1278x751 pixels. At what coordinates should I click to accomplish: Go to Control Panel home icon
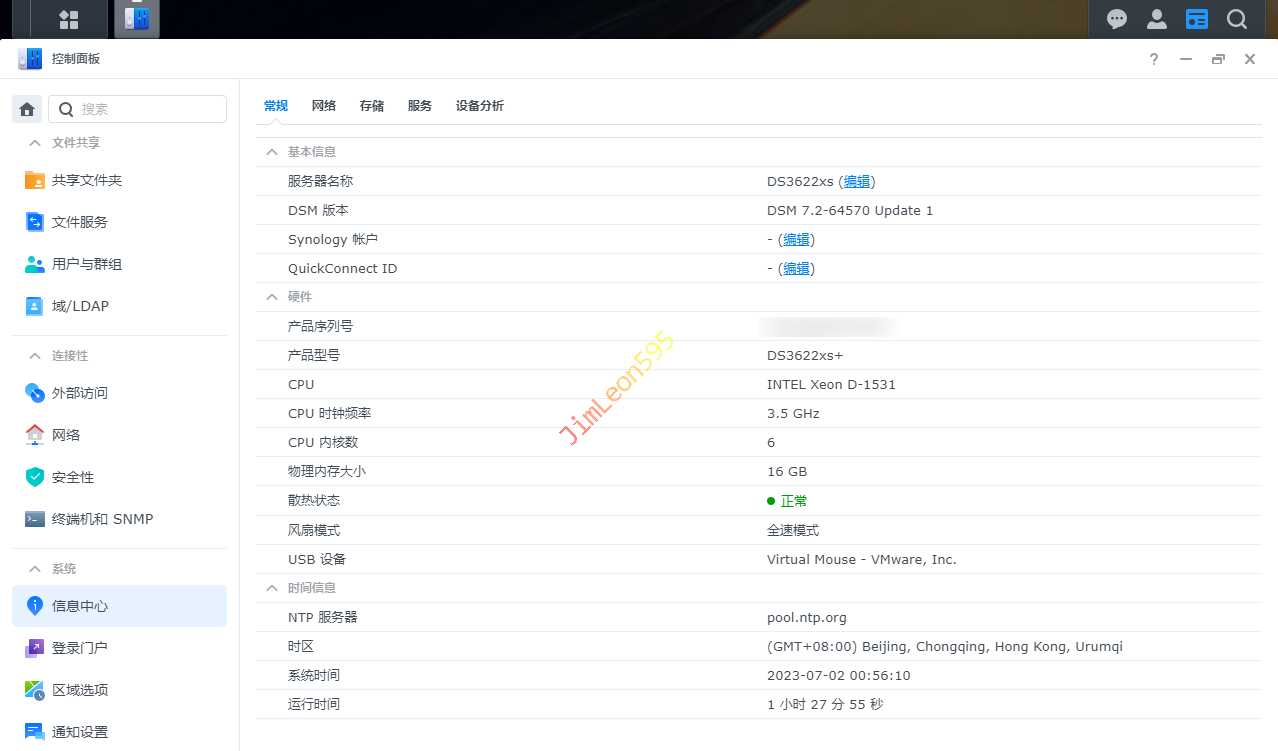pyautogui.click(x=27, y=109)
